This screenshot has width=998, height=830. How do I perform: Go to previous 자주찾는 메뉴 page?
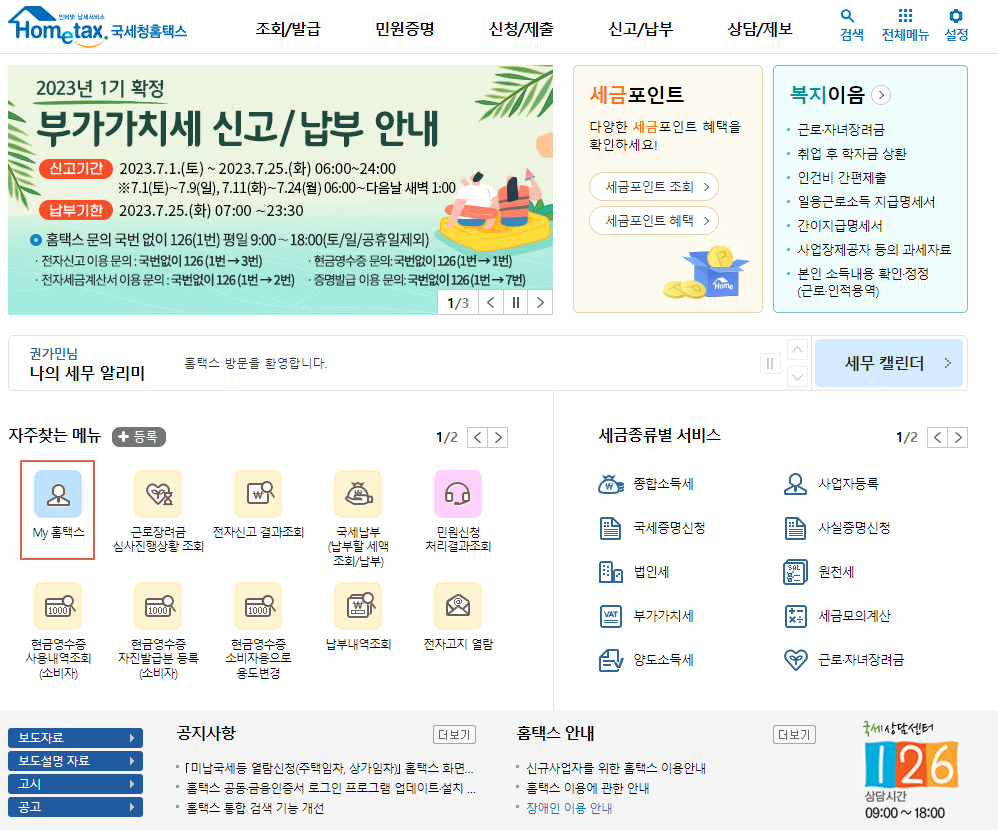(477, 437)
